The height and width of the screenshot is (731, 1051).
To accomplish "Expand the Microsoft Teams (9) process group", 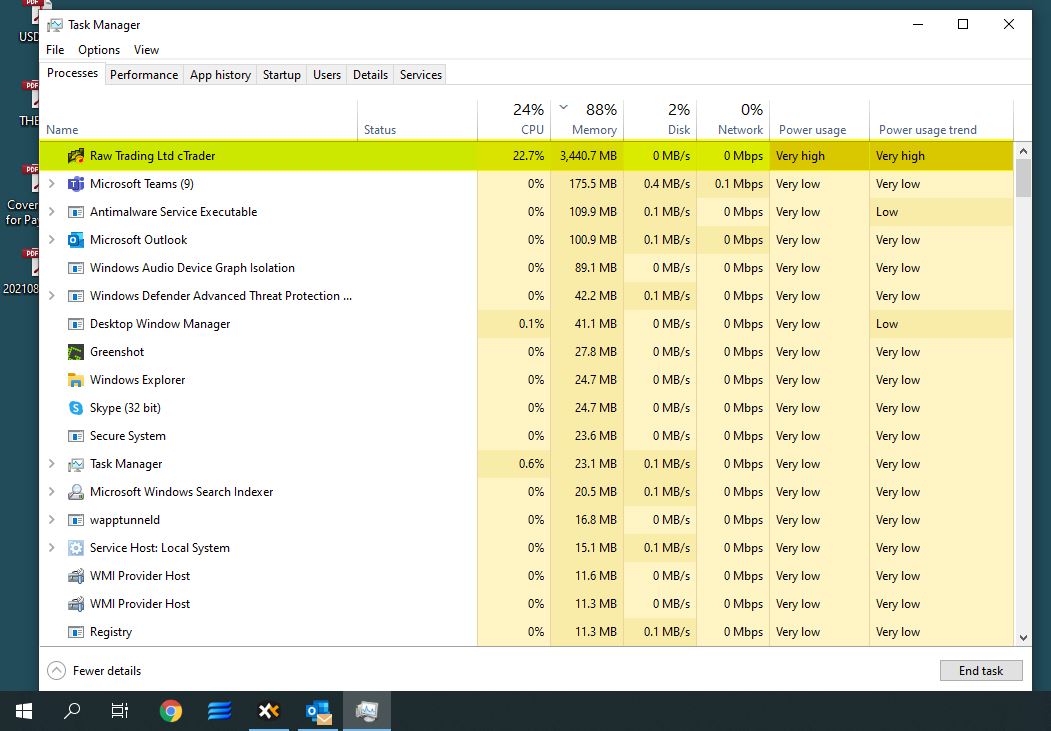I will (x=52, y=184).
